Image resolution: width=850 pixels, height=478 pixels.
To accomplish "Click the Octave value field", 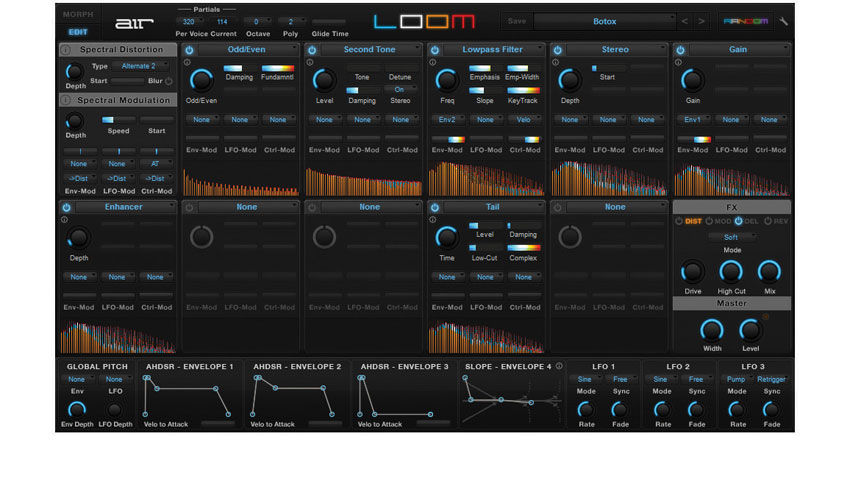I will click(257, 22).
